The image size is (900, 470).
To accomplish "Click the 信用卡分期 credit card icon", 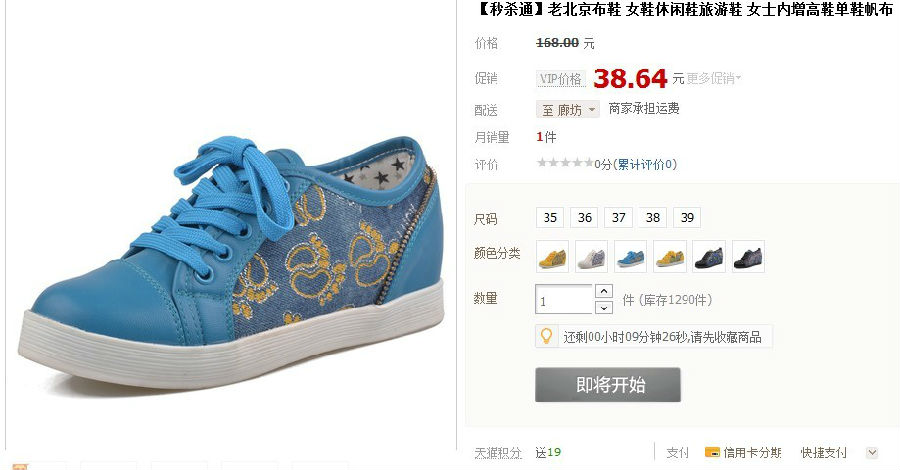I will pyautogui.click(x=712, y=452).
